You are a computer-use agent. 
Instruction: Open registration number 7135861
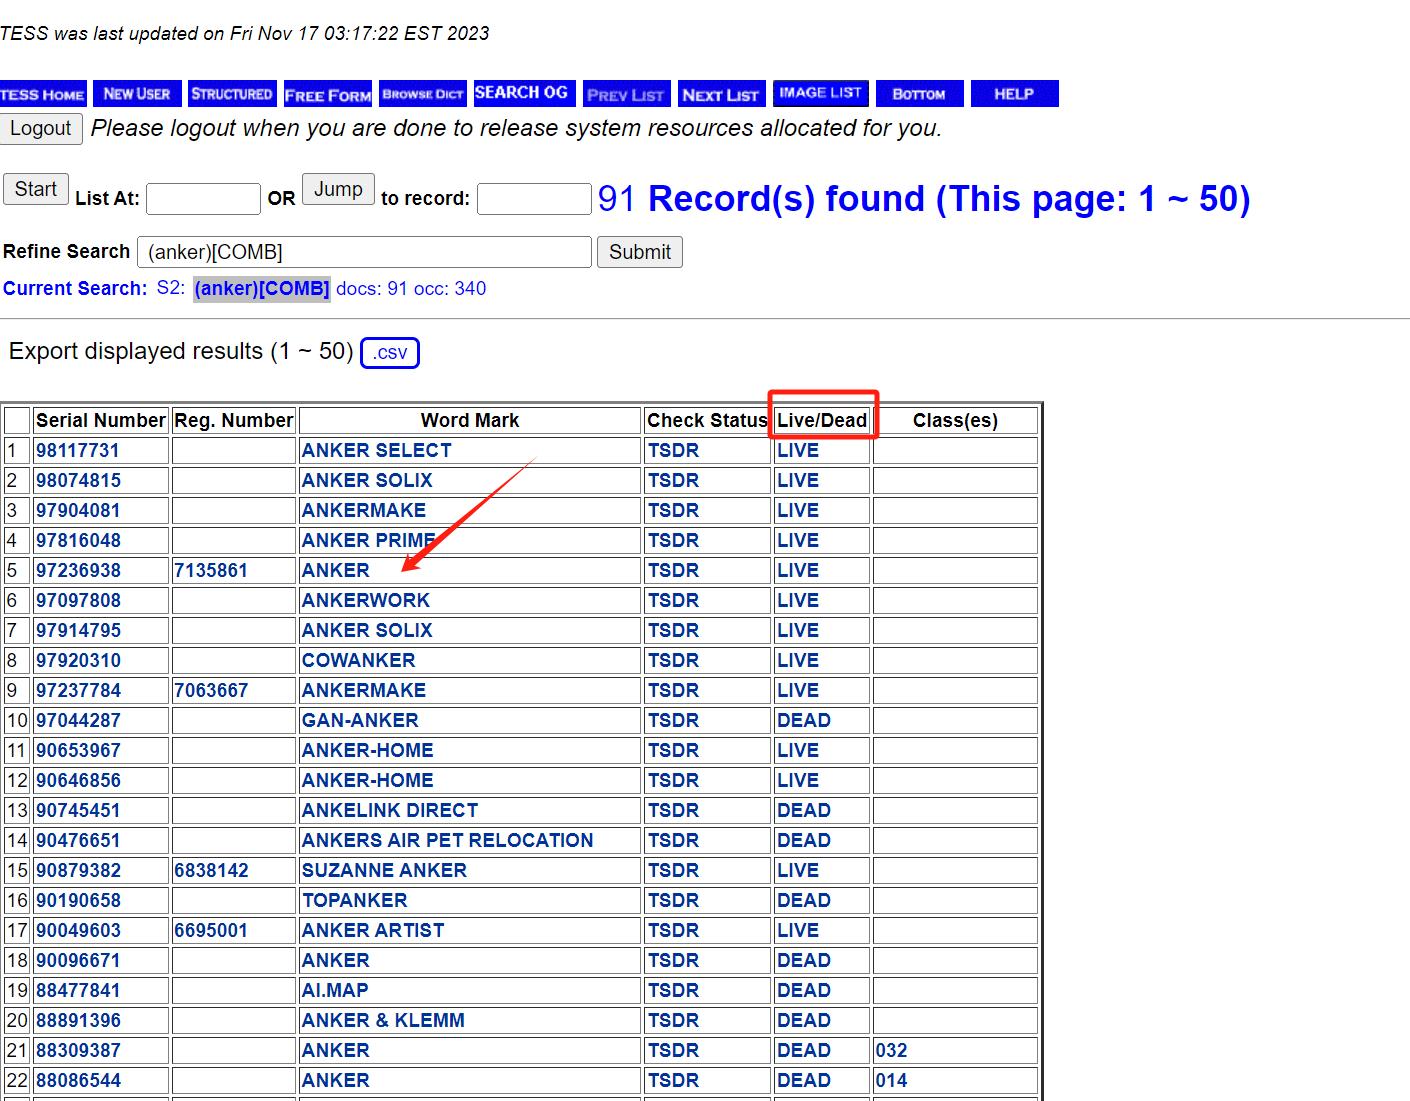pyautogui.click(x=211, y=571)
